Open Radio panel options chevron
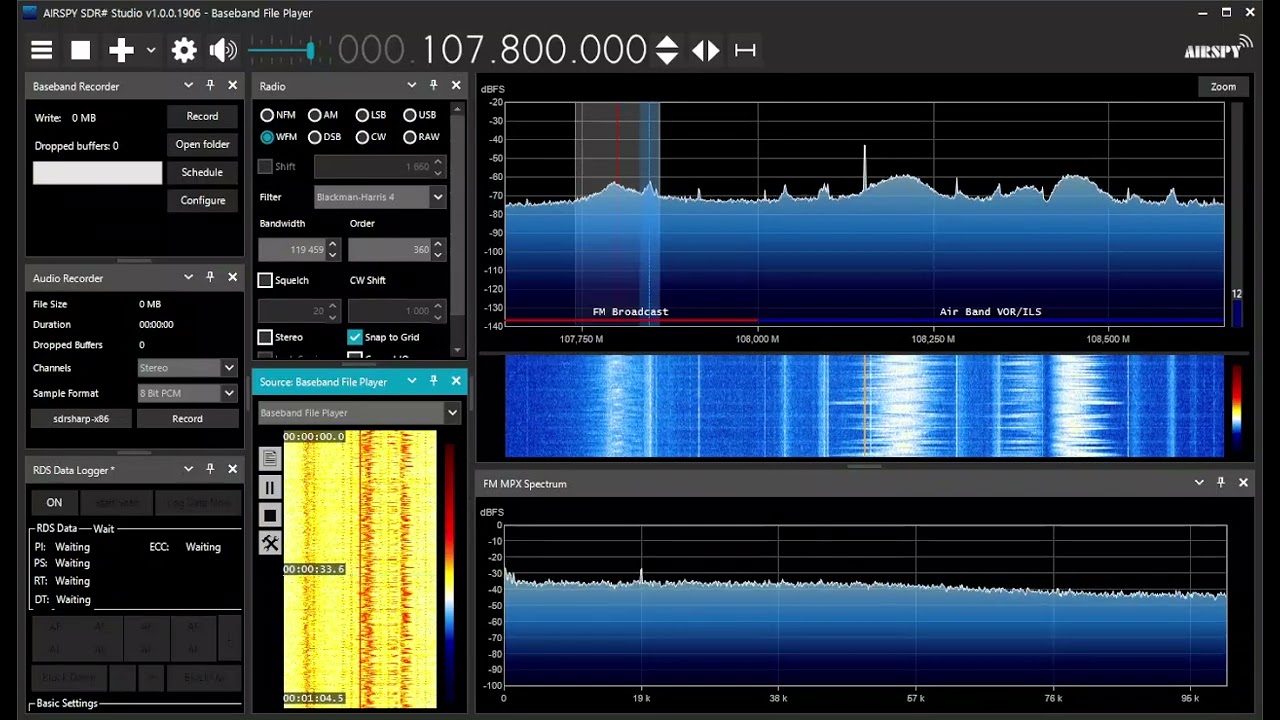The height and width of the screenshot is (720, 1280). click(x=411, y=86)
